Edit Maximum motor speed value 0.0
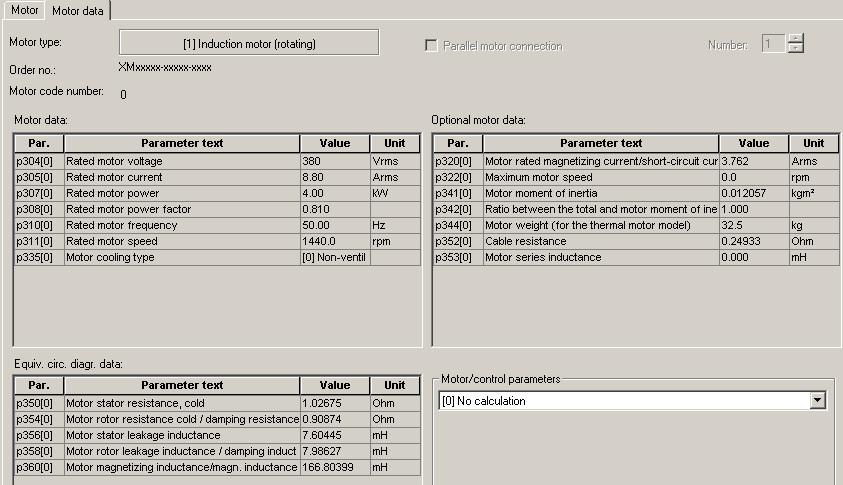This screenshot has width=843, height=485. [x=753, y=177]
